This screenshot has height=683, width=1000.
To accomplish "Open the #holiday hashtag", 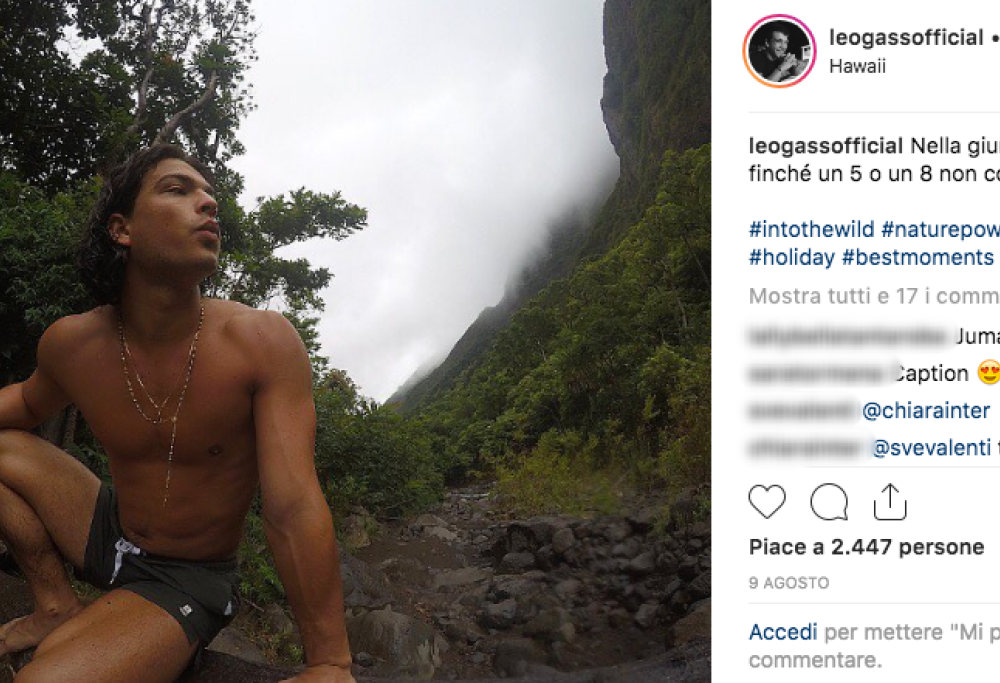I will tap(792, 257).
